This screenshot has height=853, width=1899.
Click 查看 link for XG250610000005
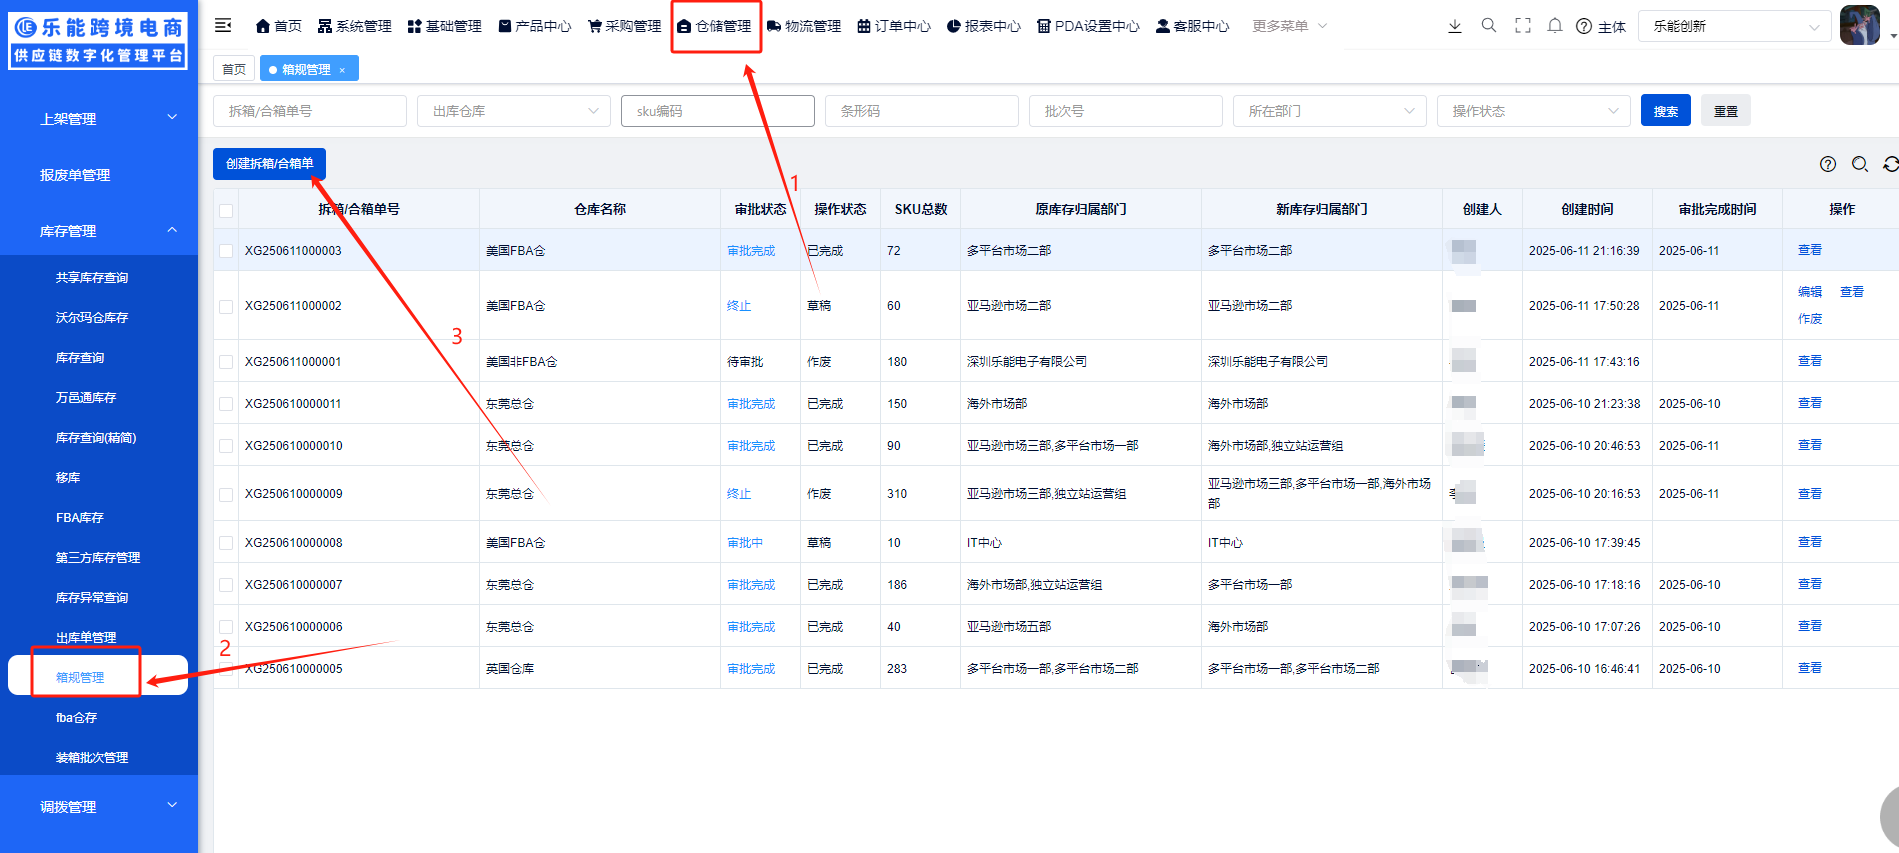pyautogui.click(x=1810, y=668)
